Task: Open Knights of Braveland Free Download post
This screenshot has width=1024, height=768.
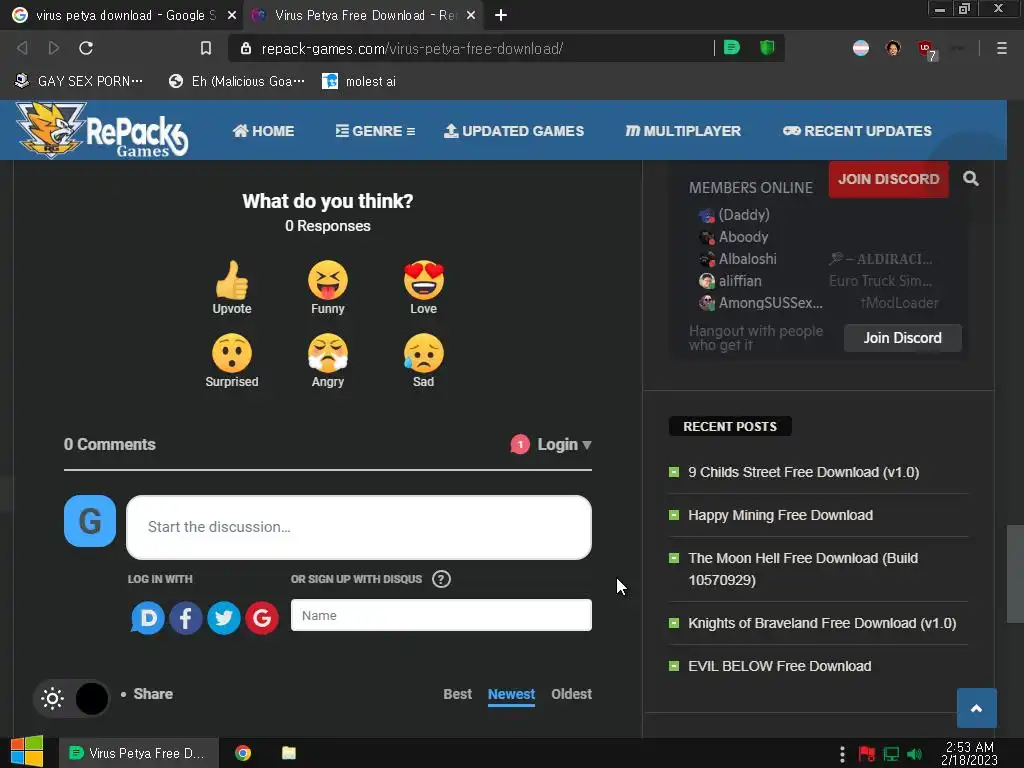Action: (x=822, y=623)
